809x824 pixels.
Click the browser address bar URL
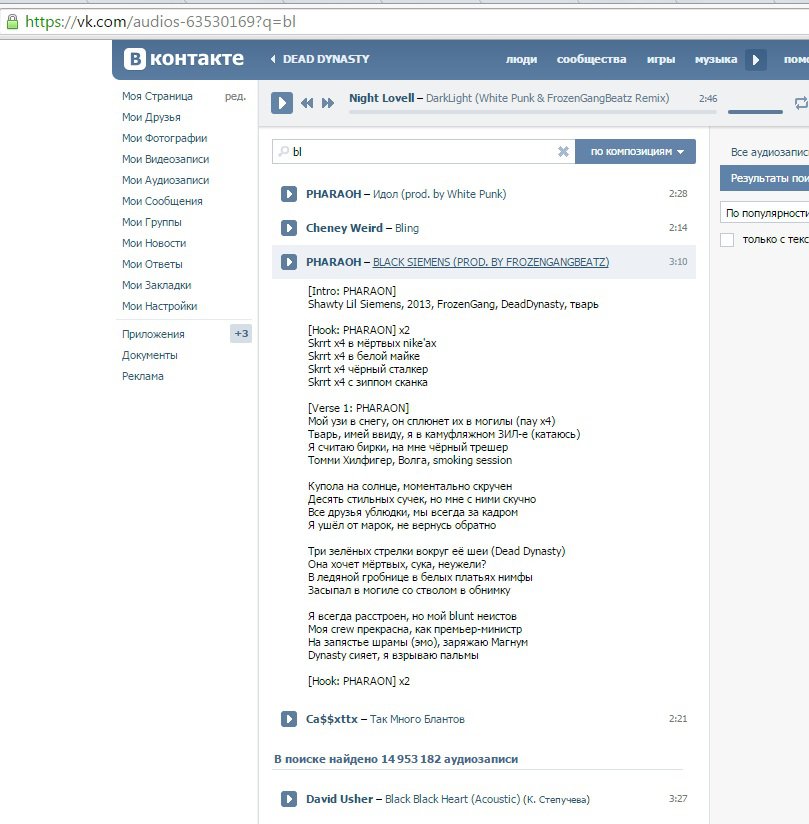tap(160, 22)
